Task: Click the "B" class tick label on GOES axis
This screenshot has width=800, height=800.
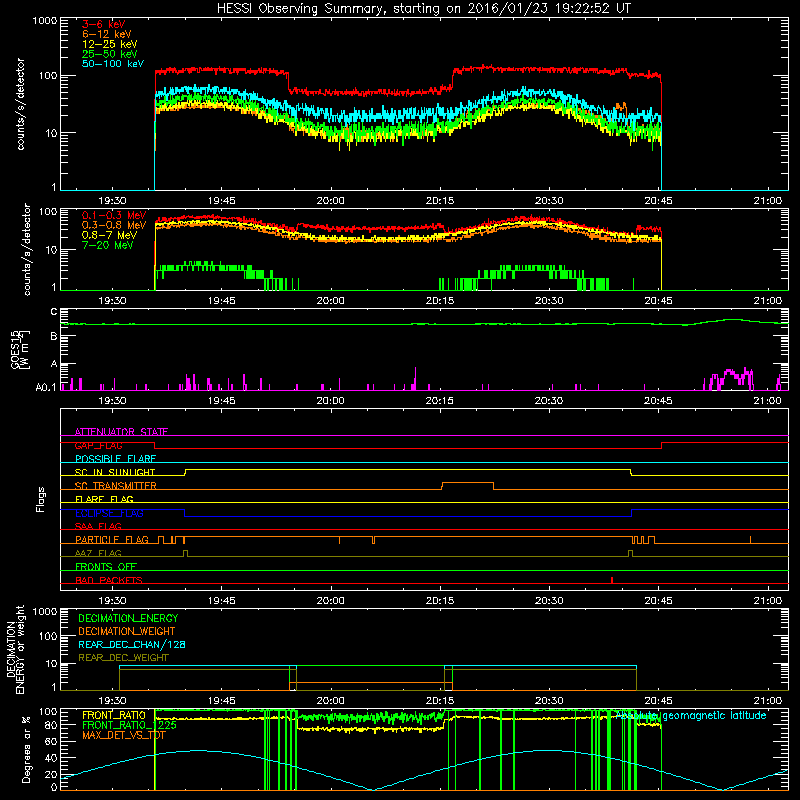Action: 54,336
